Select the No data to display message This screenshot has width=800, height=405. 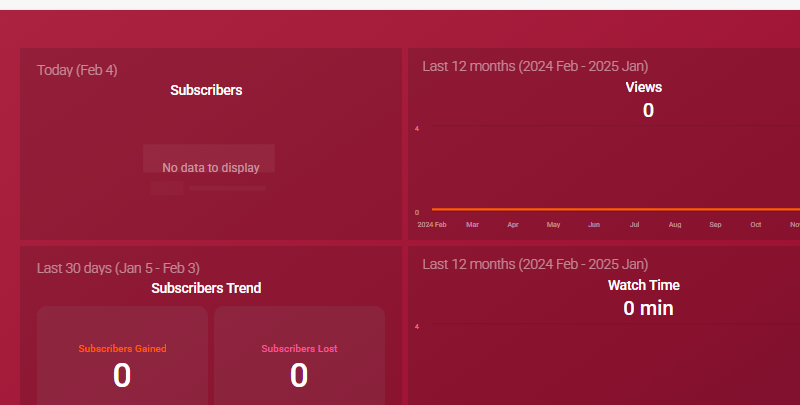tap(211, 168)
